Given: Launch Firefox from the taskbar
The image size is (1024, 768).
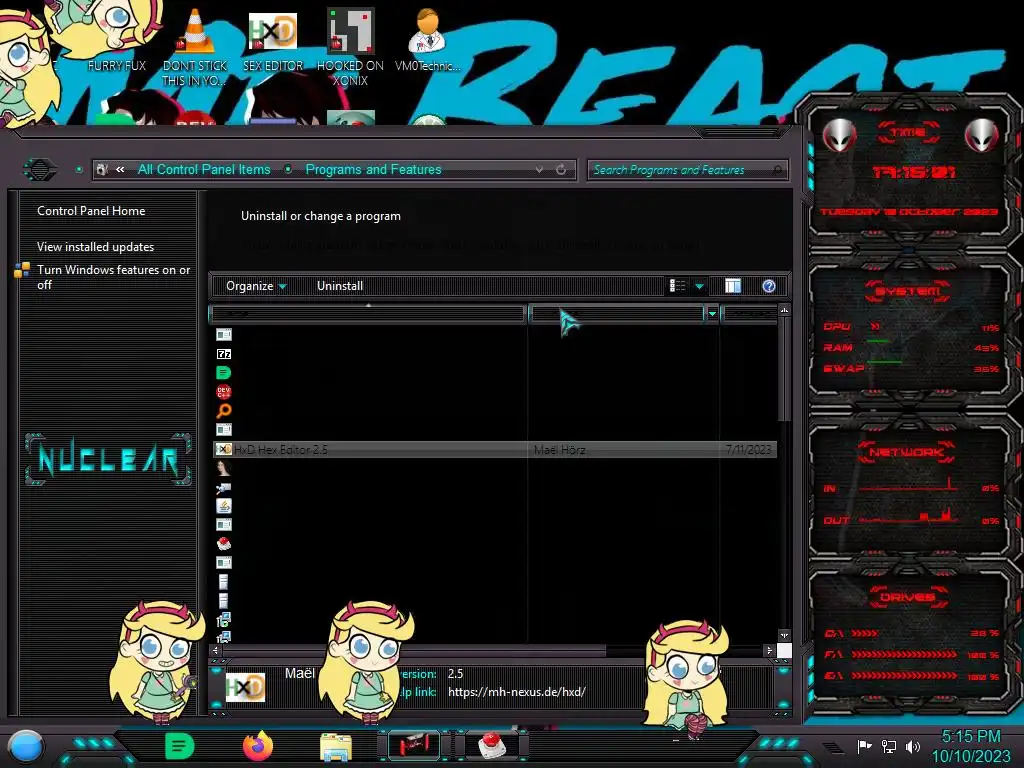Looking at the screenshot, I should (258, 746).
